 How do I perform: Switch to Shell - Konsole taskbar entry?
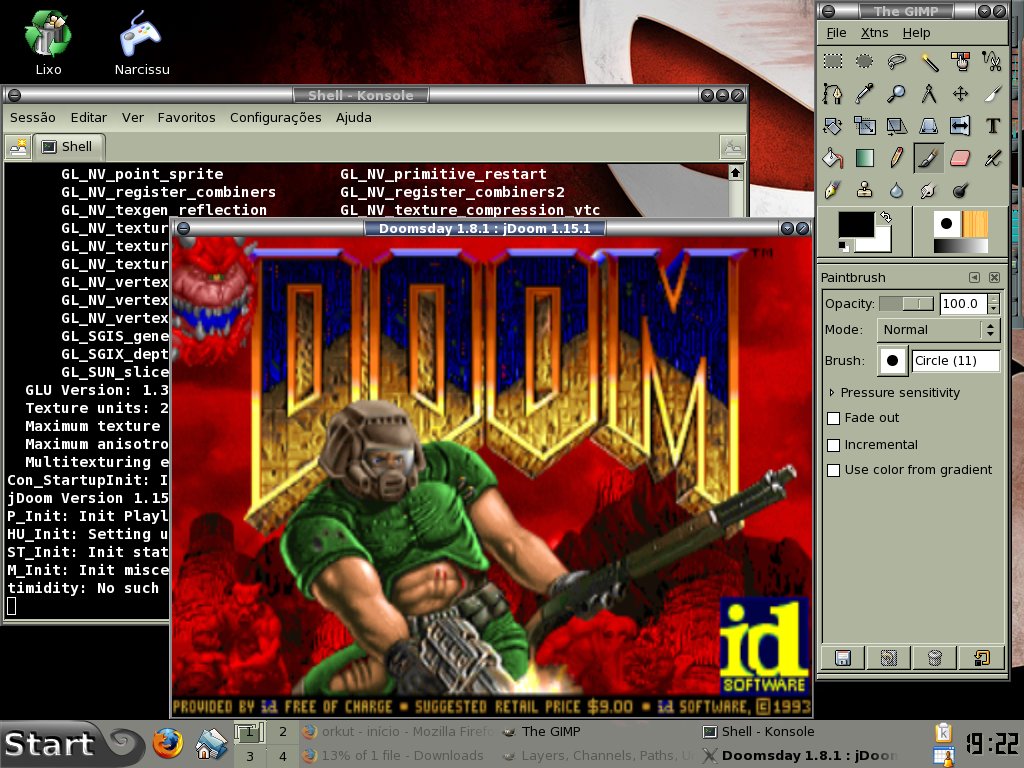pyautogui.click(x=759, y=731)
